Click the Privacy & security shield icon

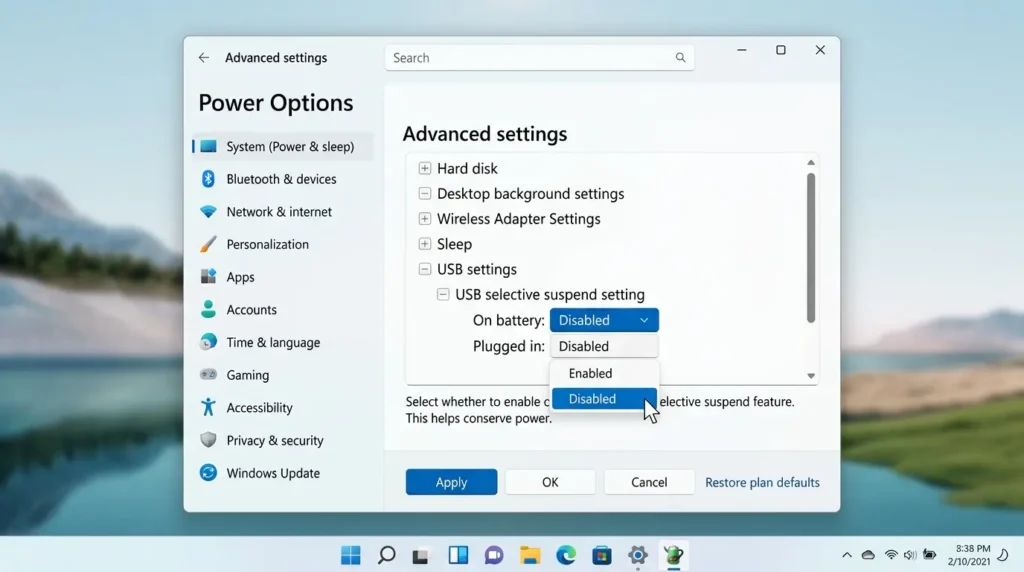(x=208, y=440)
